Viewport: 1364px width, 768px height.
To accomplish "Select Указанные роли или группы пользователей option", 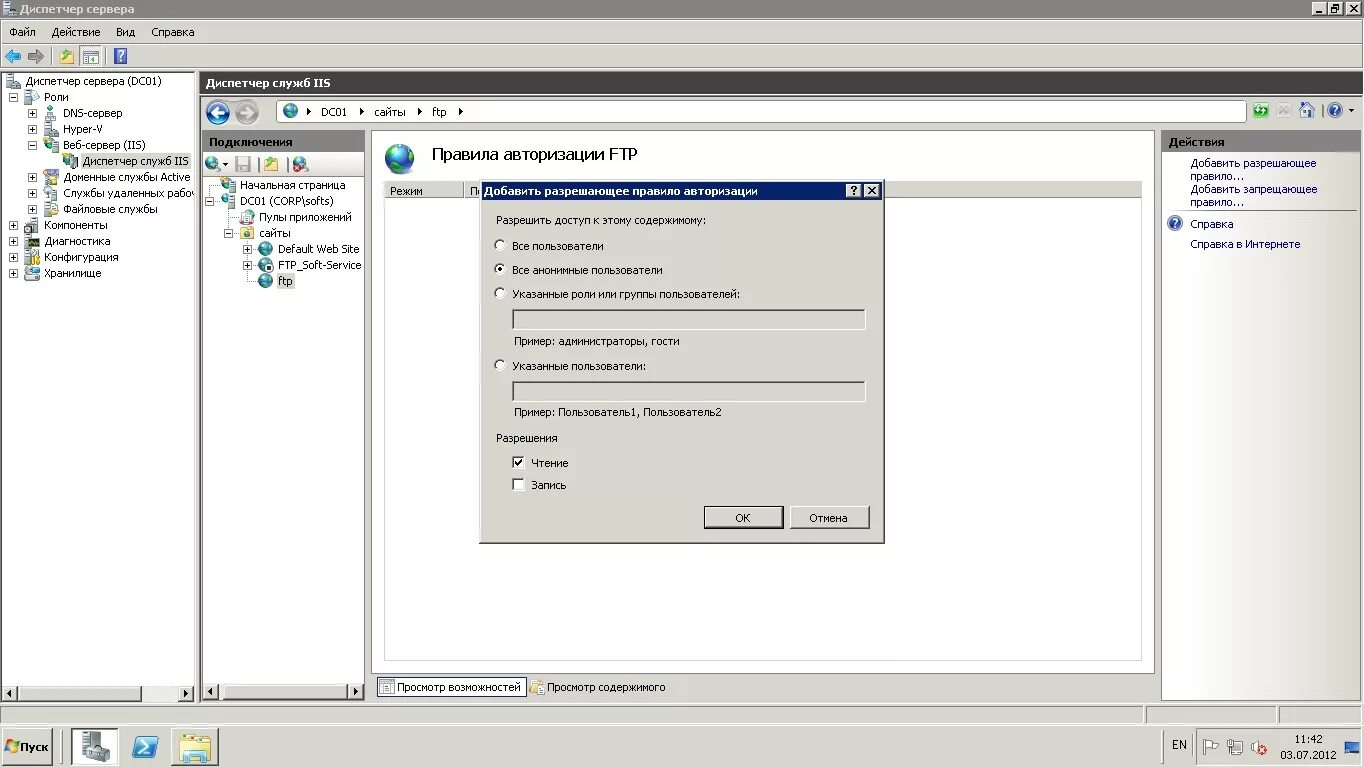I will [x=500, y=293].
